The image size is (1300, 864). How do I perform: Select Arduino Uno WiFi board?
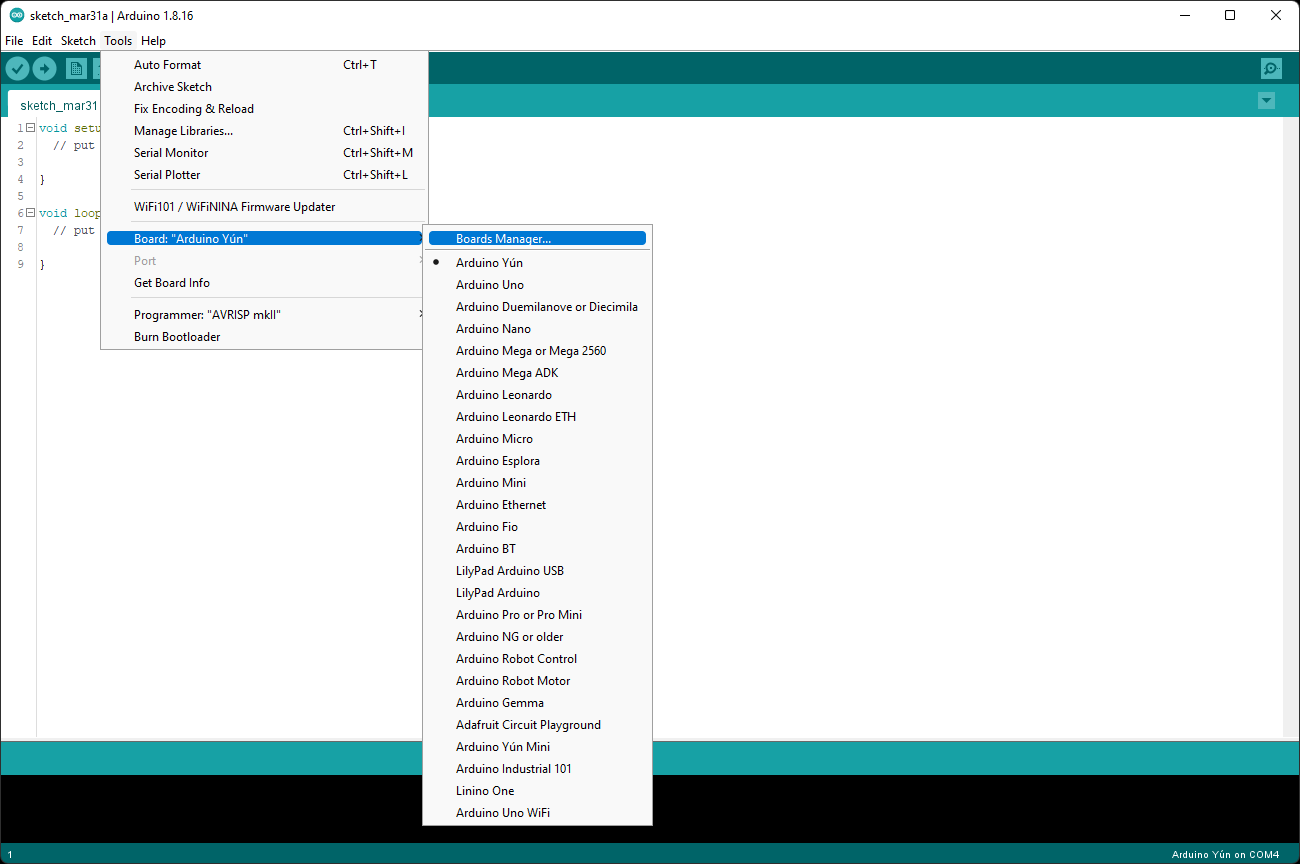click(x=537, y=813)
